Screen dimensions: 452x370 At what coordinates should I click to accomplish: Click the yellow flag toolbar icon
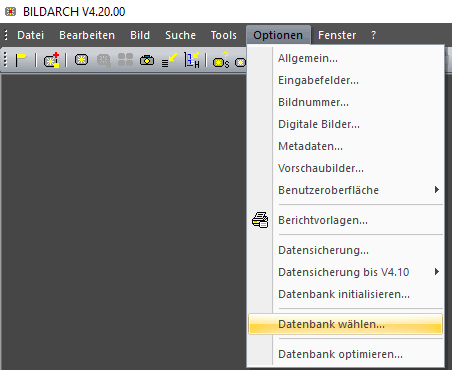21,60
